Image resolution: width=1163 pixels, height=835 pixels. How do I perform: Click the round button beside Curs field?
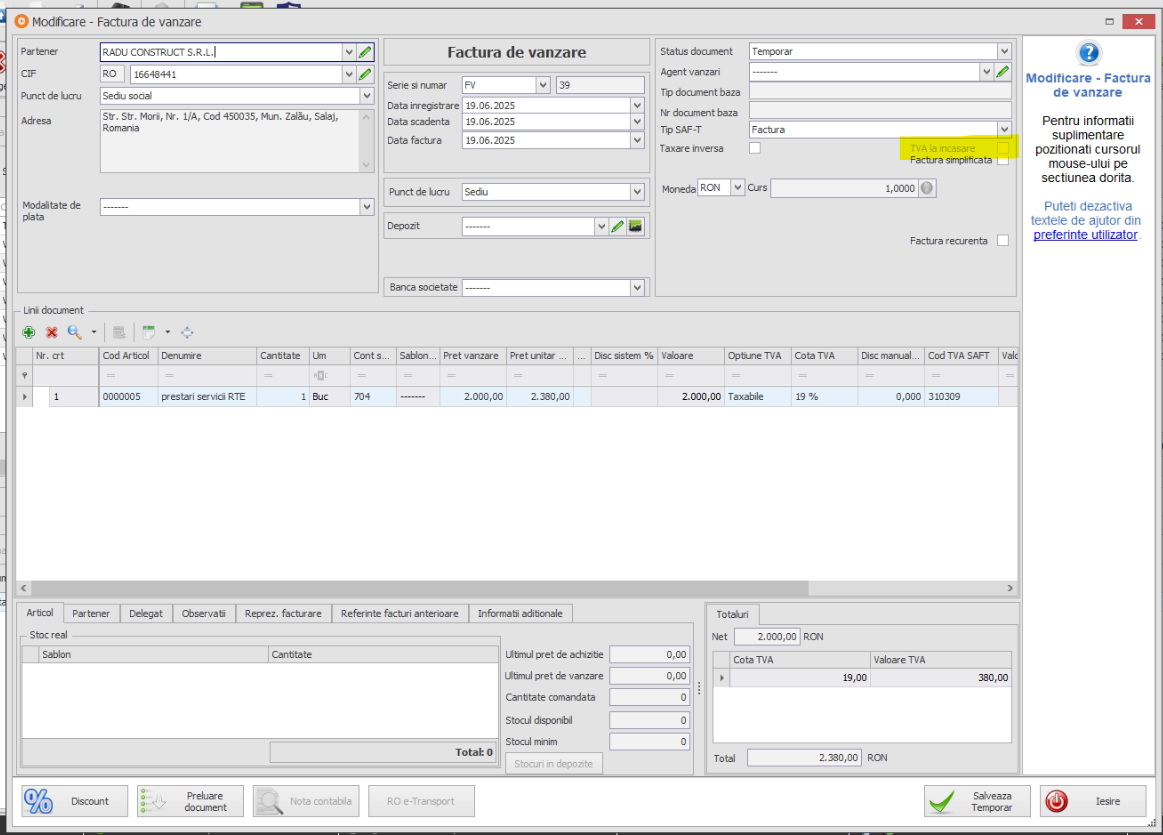(927, 188)
